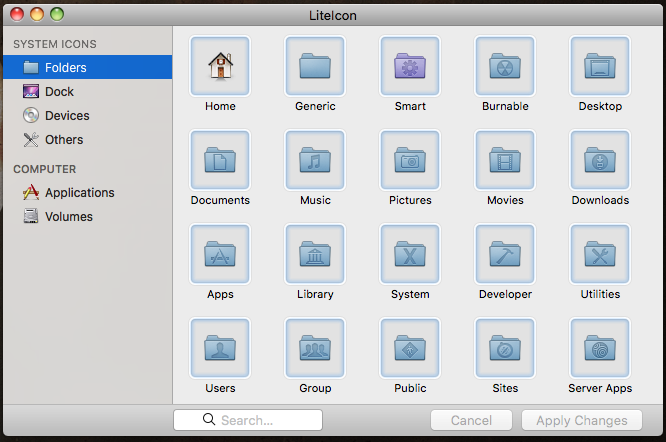Pick the Sites folder icon

pyautogui.click(x=505, y=348)
